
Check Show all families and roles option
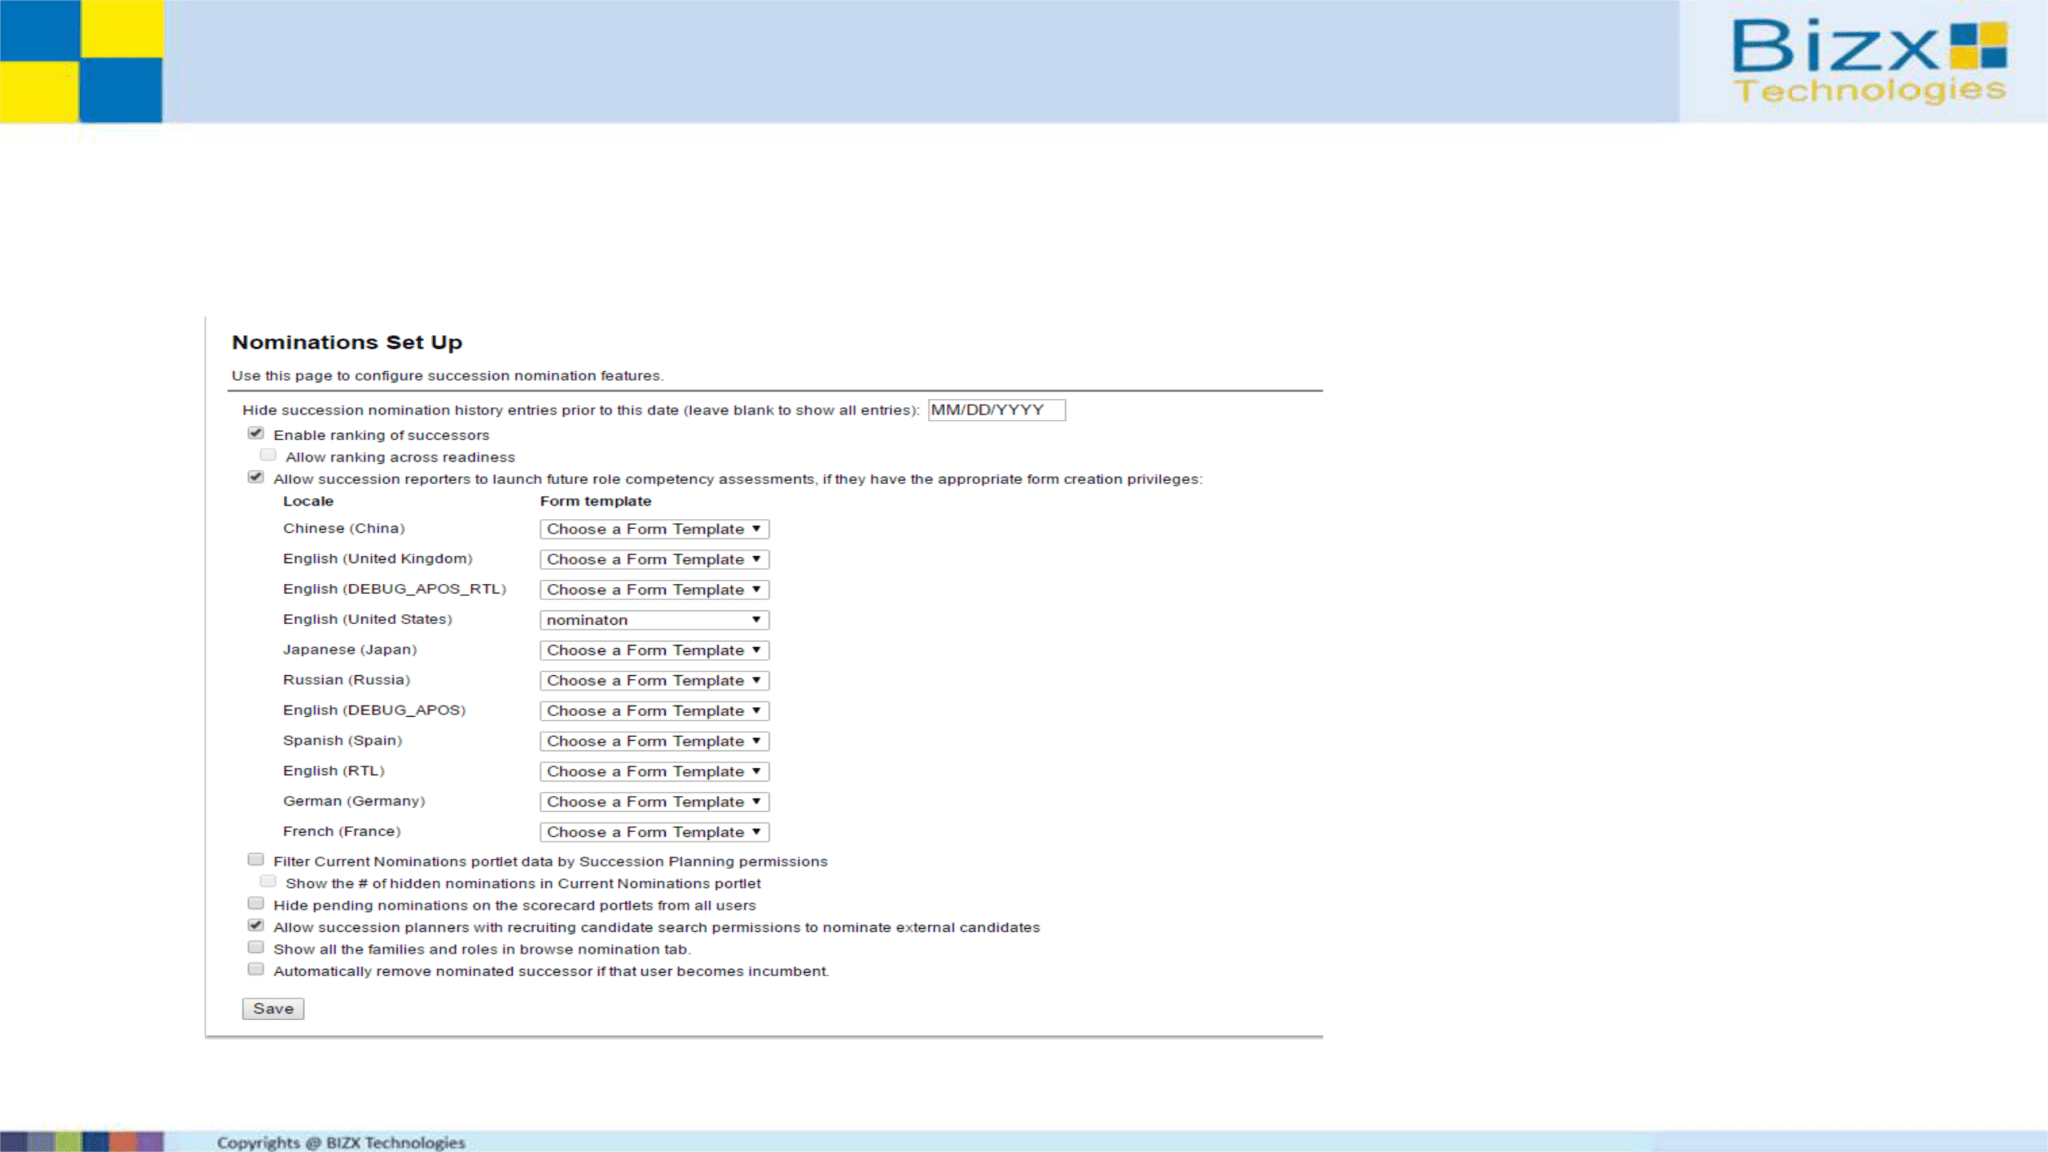(256, 948)
